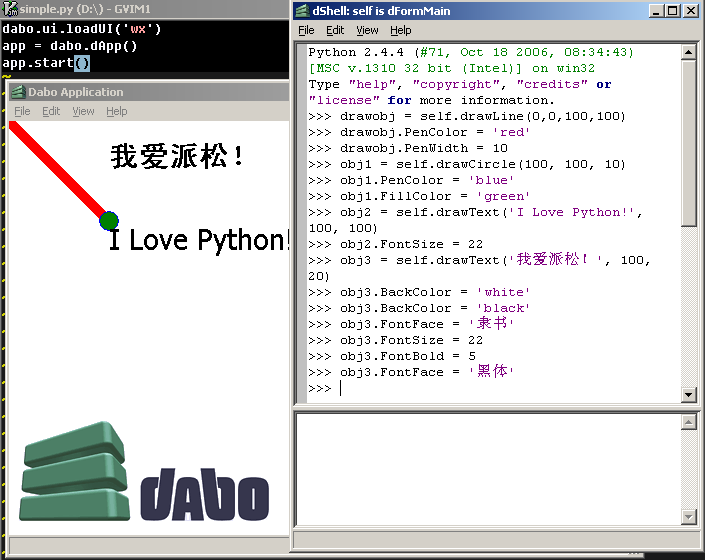
Task: Click the gVim icon in the title bar
Action: [8, 8]
